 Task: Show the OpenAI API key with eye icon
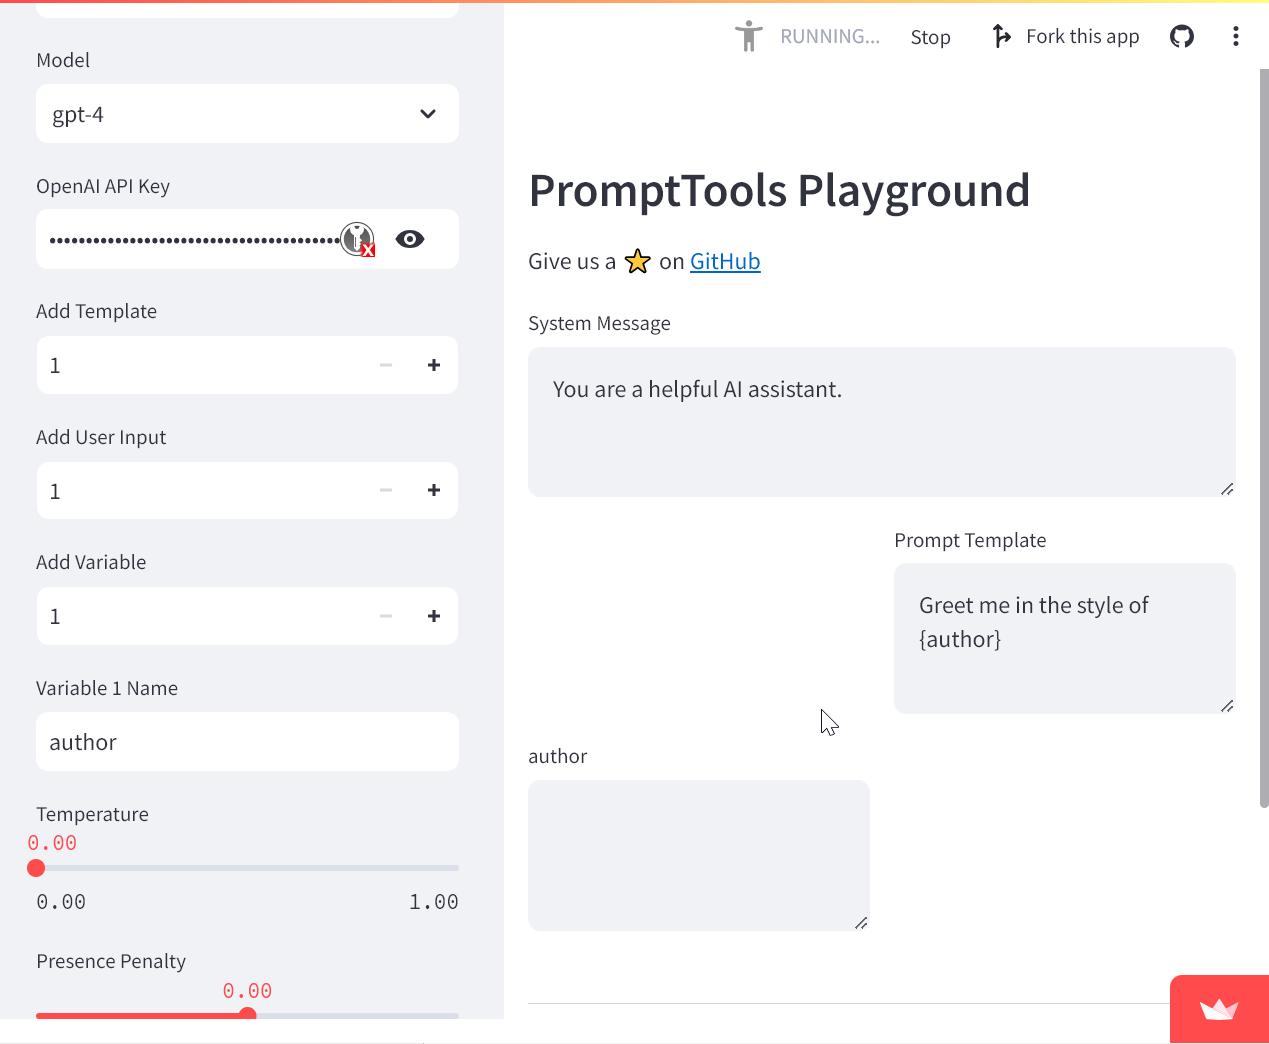(410, 239)
